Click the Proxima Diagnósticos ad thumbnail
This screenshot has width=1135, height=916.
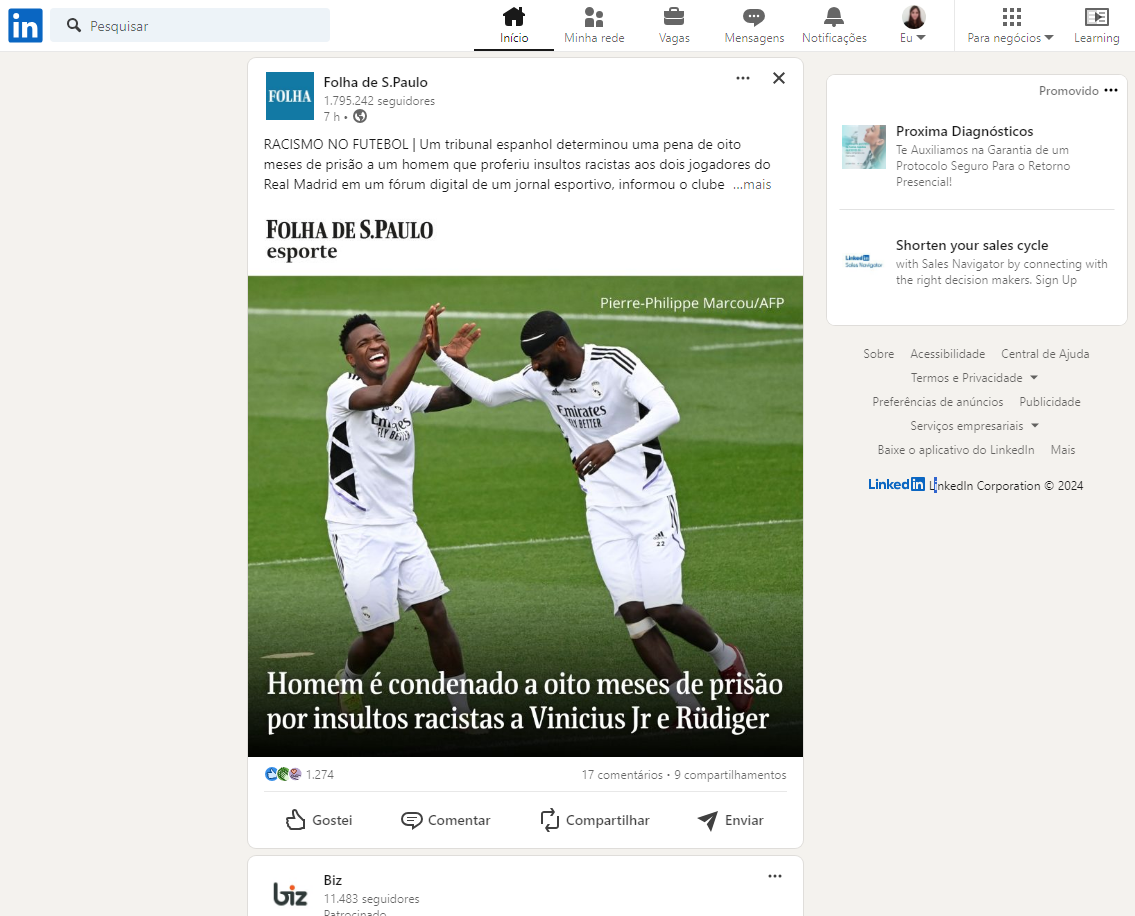[x=864, y=147]
